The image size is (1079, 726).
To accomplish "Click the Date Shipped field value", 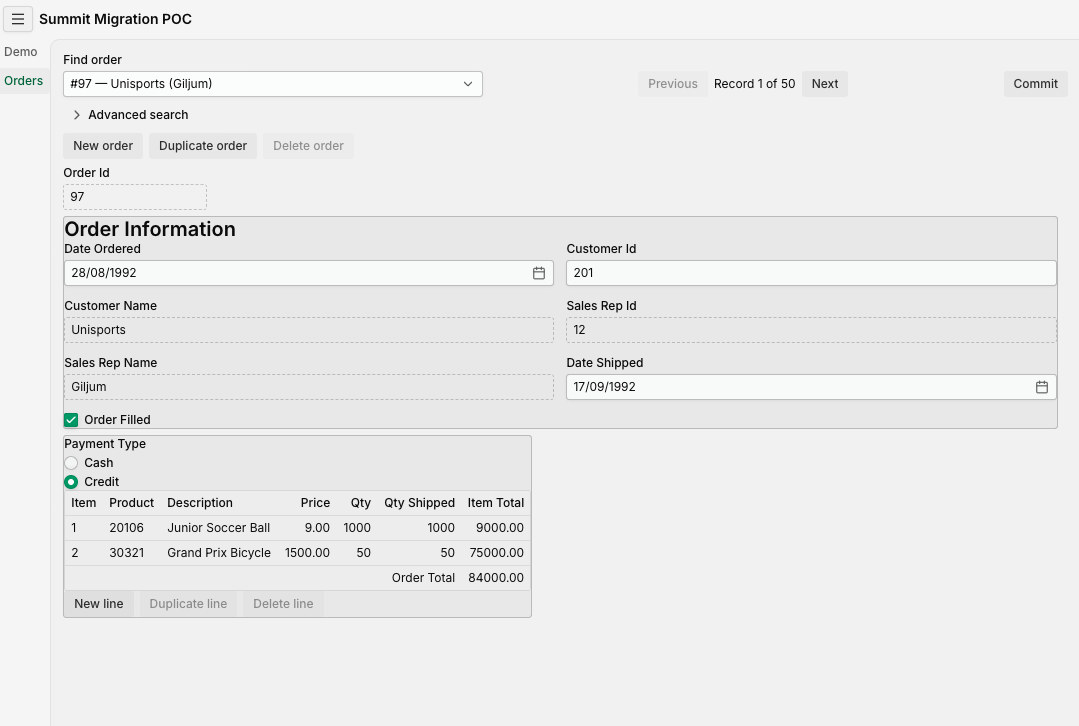I will click(604, 387).
